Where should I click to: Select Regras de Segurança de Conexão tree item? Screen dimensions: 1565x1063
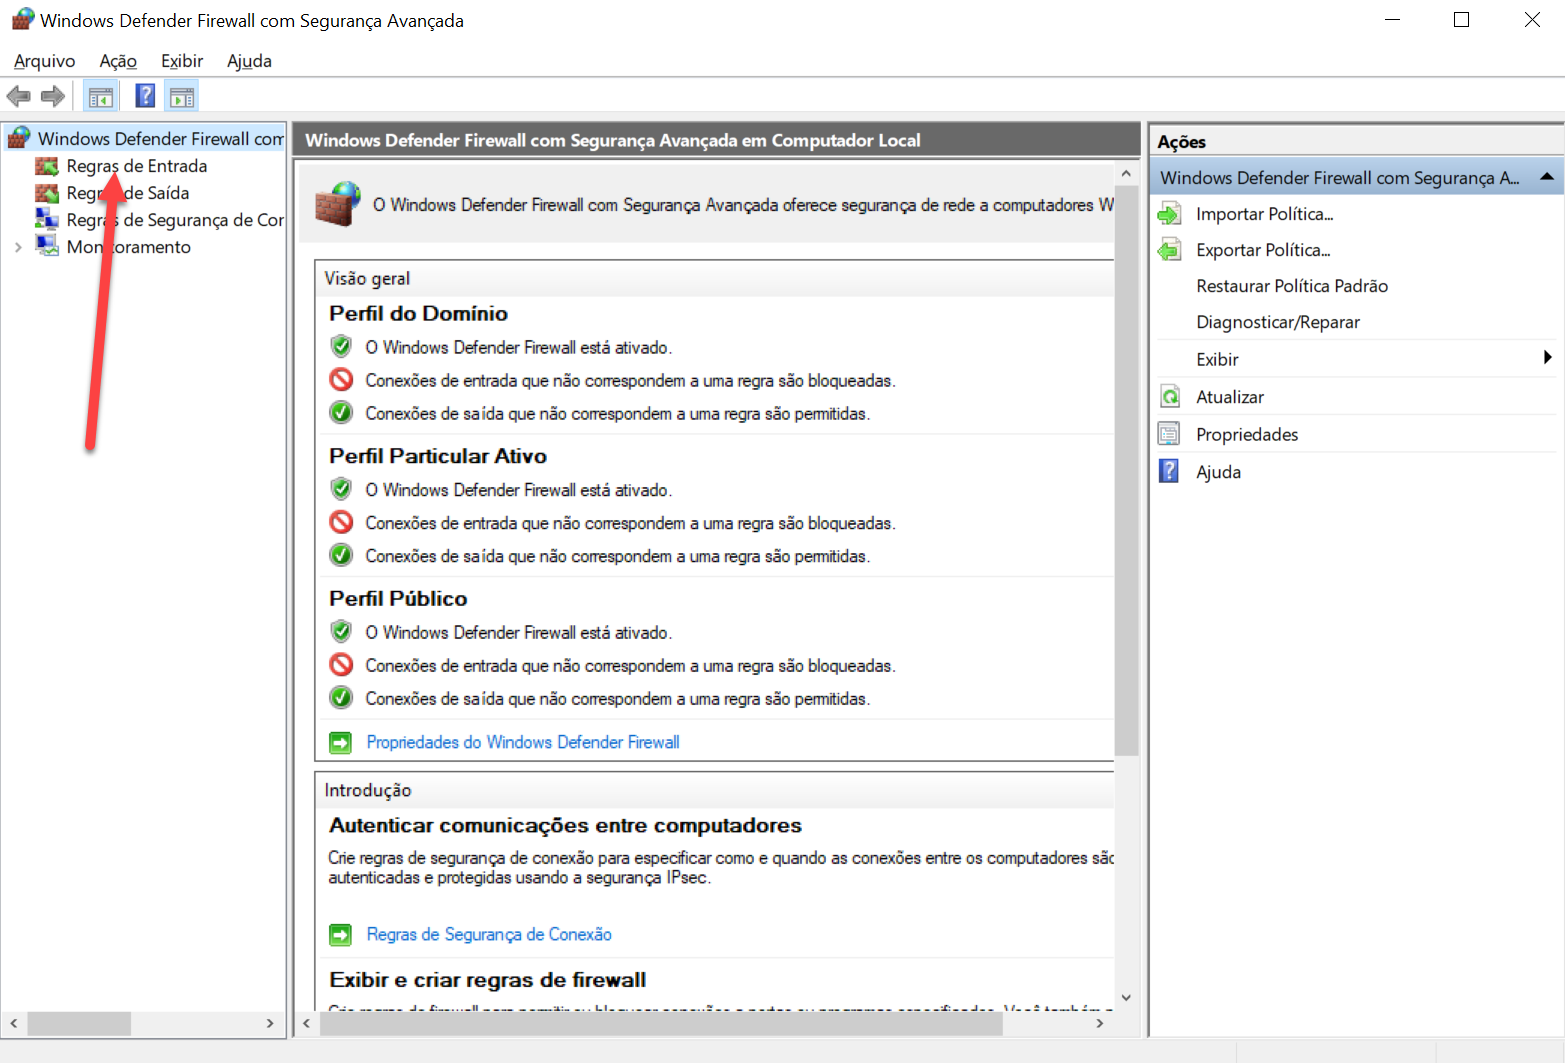[175, 220]
